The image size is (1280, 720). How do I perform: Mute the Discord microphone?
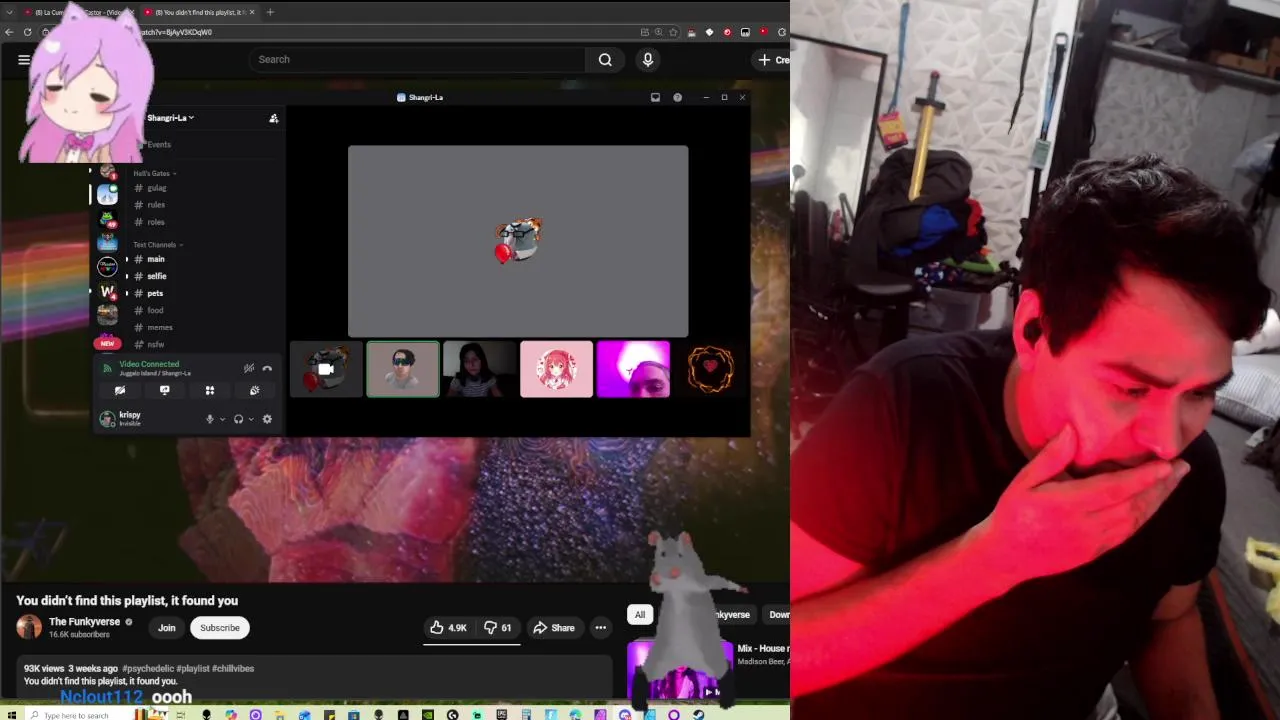pos(210,419)
